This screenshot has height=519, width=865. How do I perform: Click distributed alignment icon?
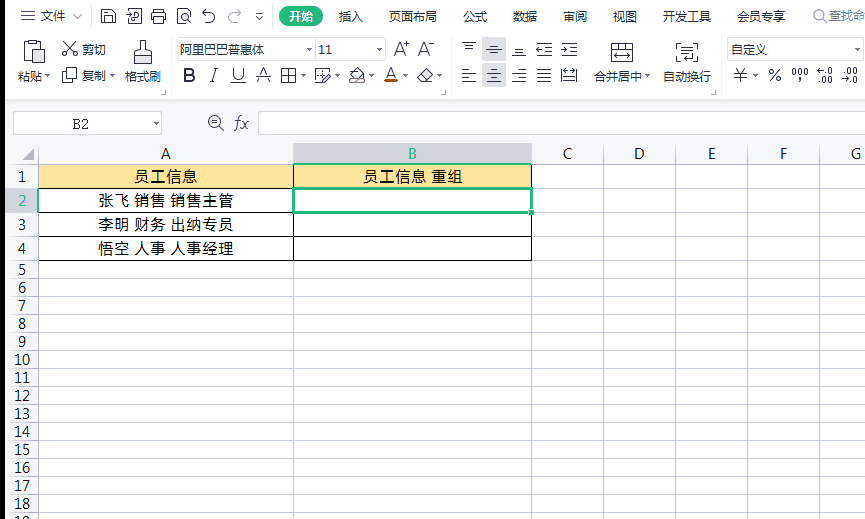tap(569, 75)
